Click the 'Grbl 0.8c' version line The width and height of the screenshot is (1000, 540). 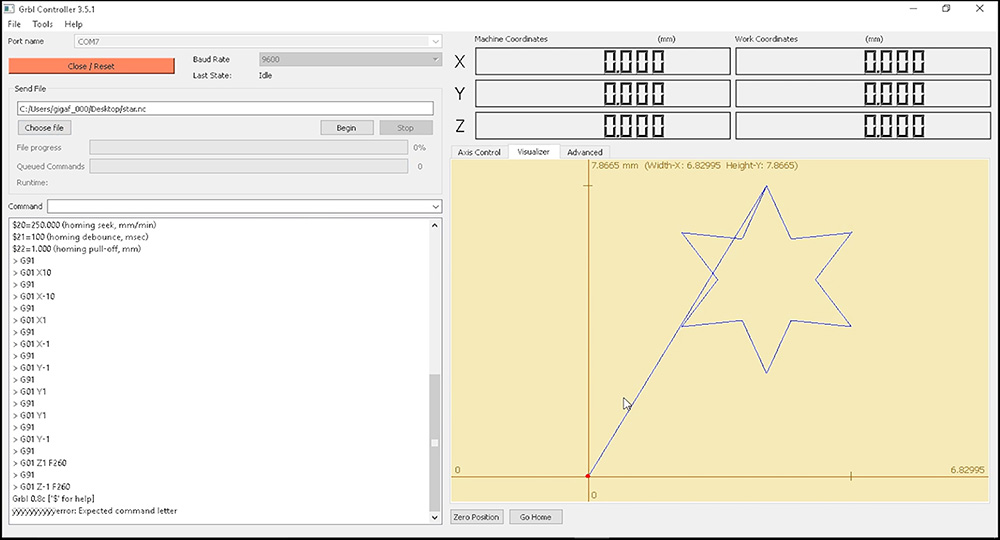click(x=54, y=499)
